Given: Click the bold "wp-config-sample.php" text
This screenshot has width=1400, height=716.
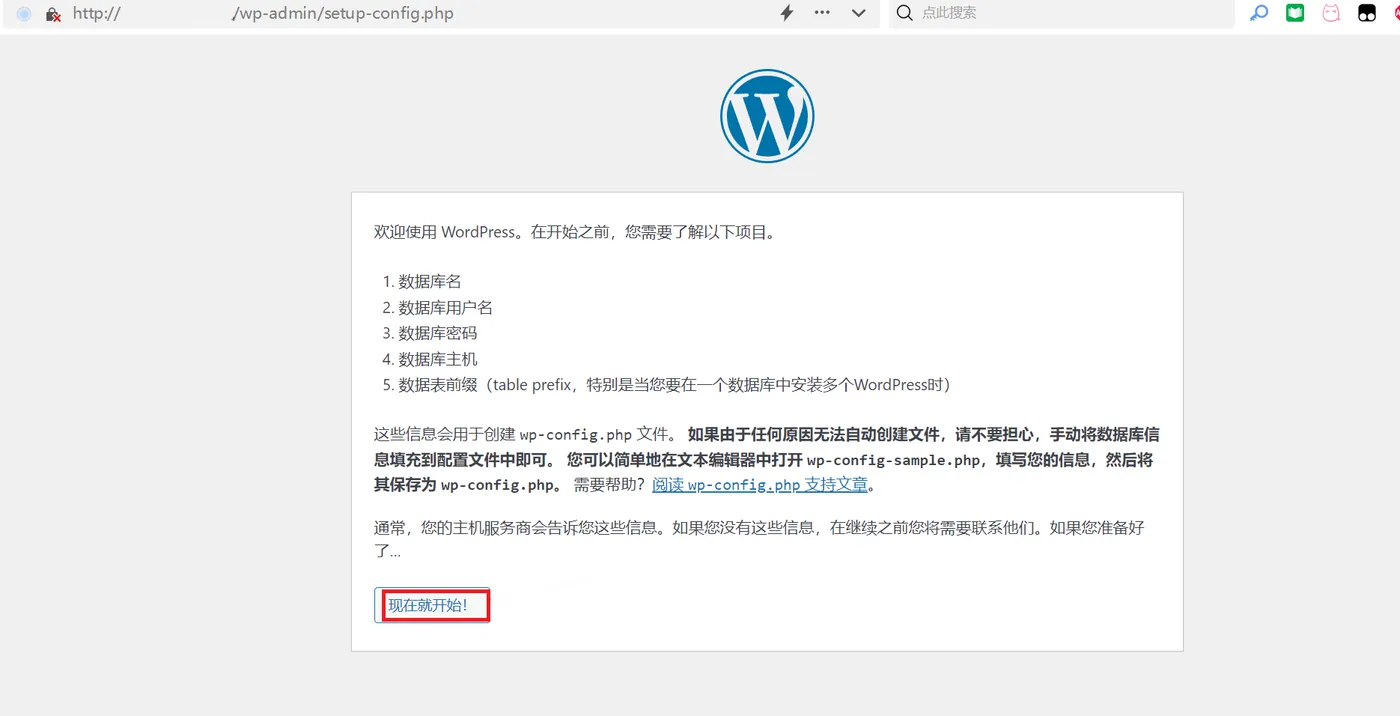Looking at the screenshot, I should [893, 460].
